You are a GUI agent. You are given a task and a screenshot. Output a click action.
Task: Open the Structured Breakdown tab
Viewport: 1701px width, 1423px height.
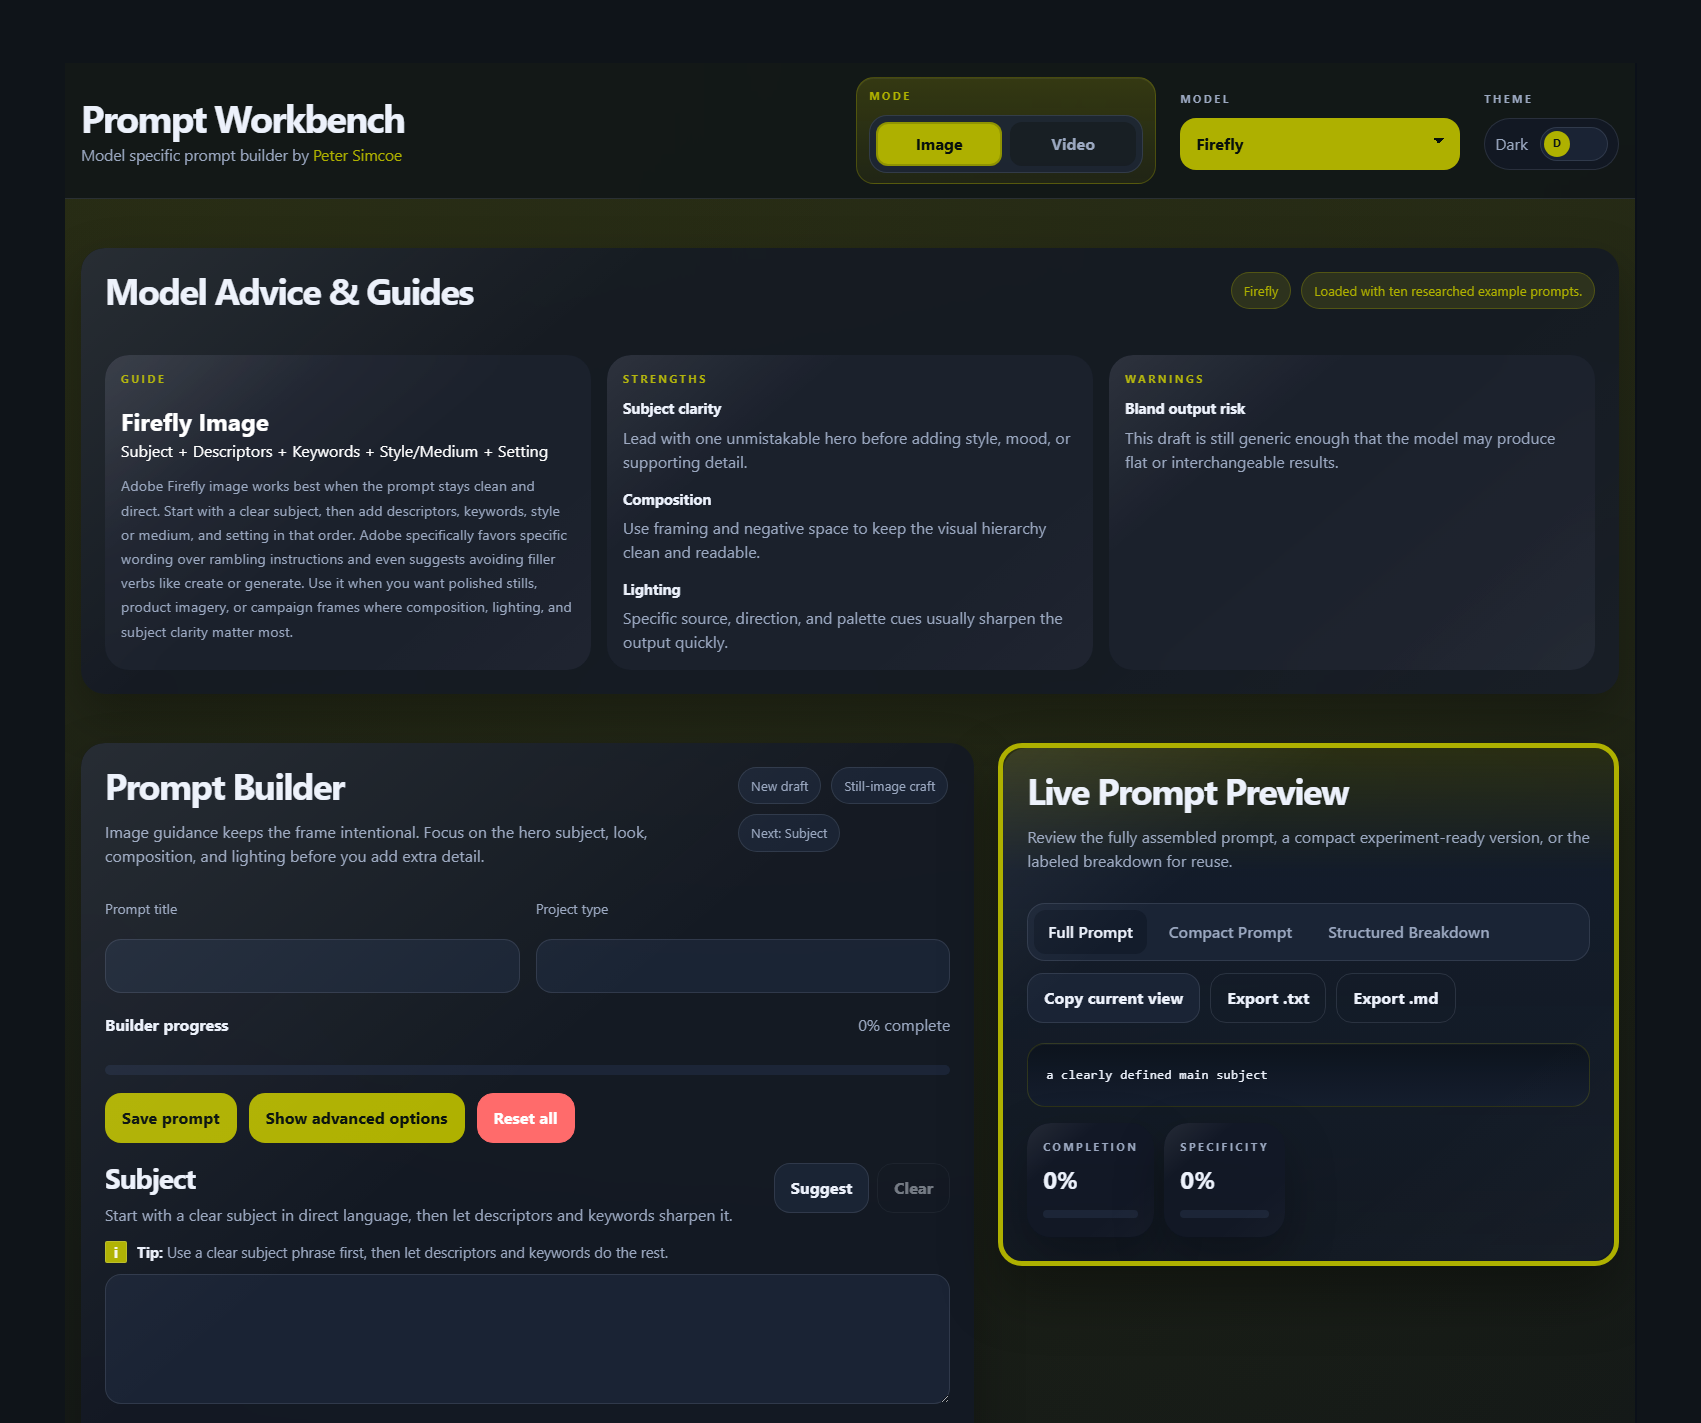1407,932
